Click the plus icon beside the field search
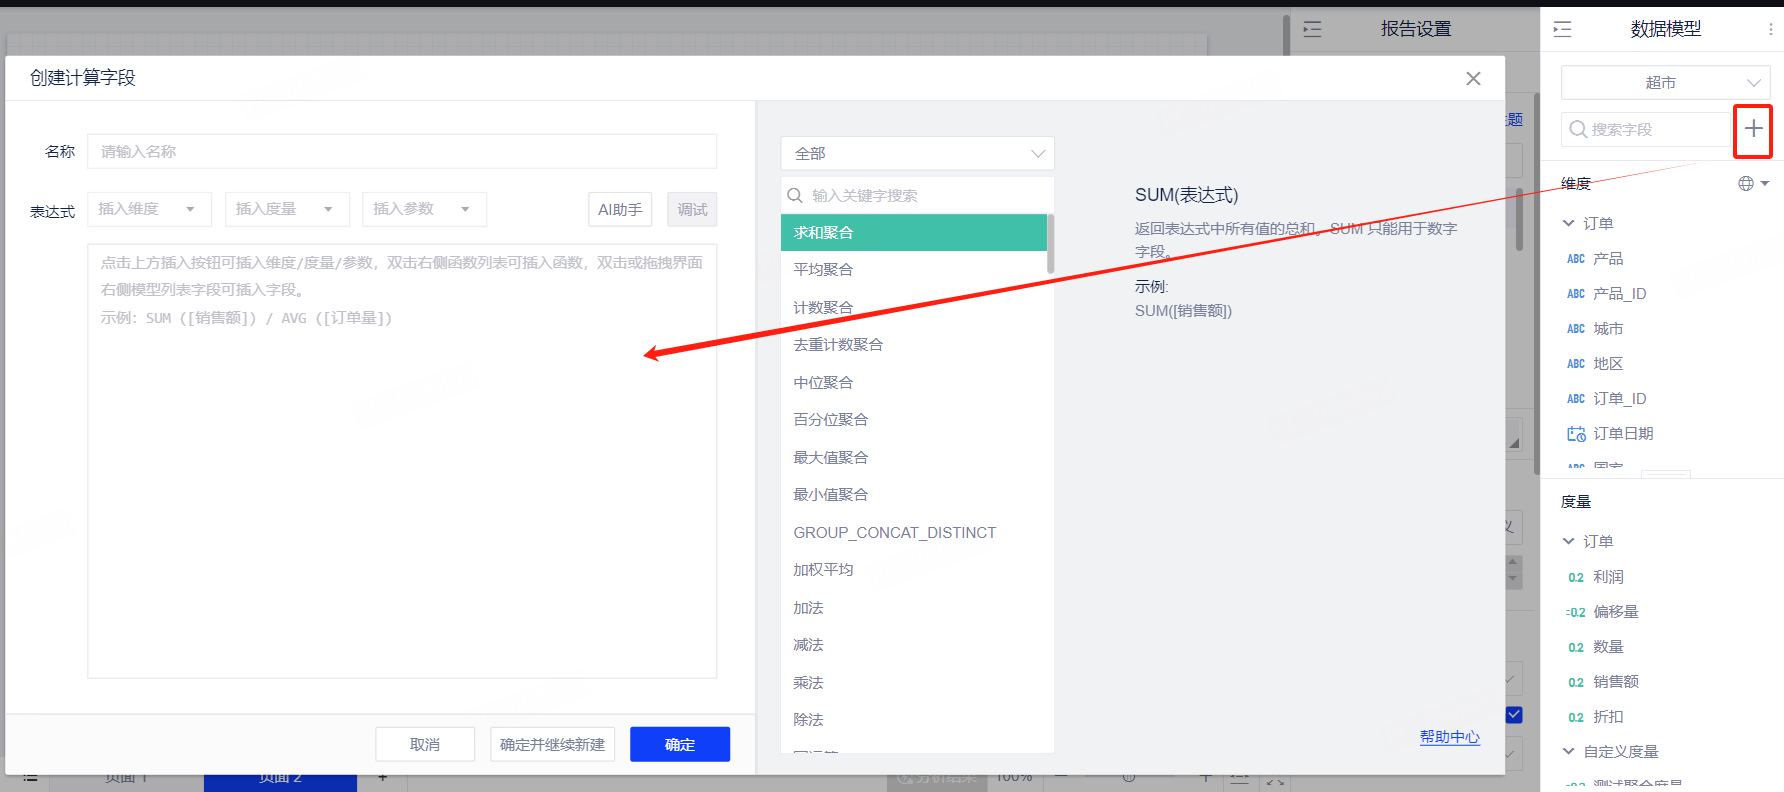Viewport: 1784px width, 792px height. click(x=1753, y=129)
